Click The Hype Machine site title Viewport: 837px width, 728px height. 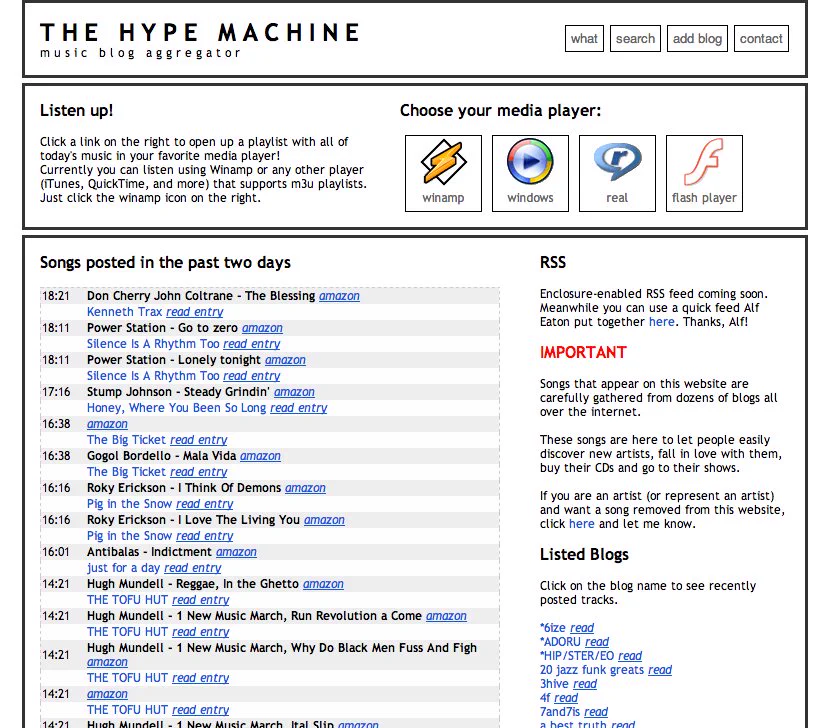click(x=200, y=33)
